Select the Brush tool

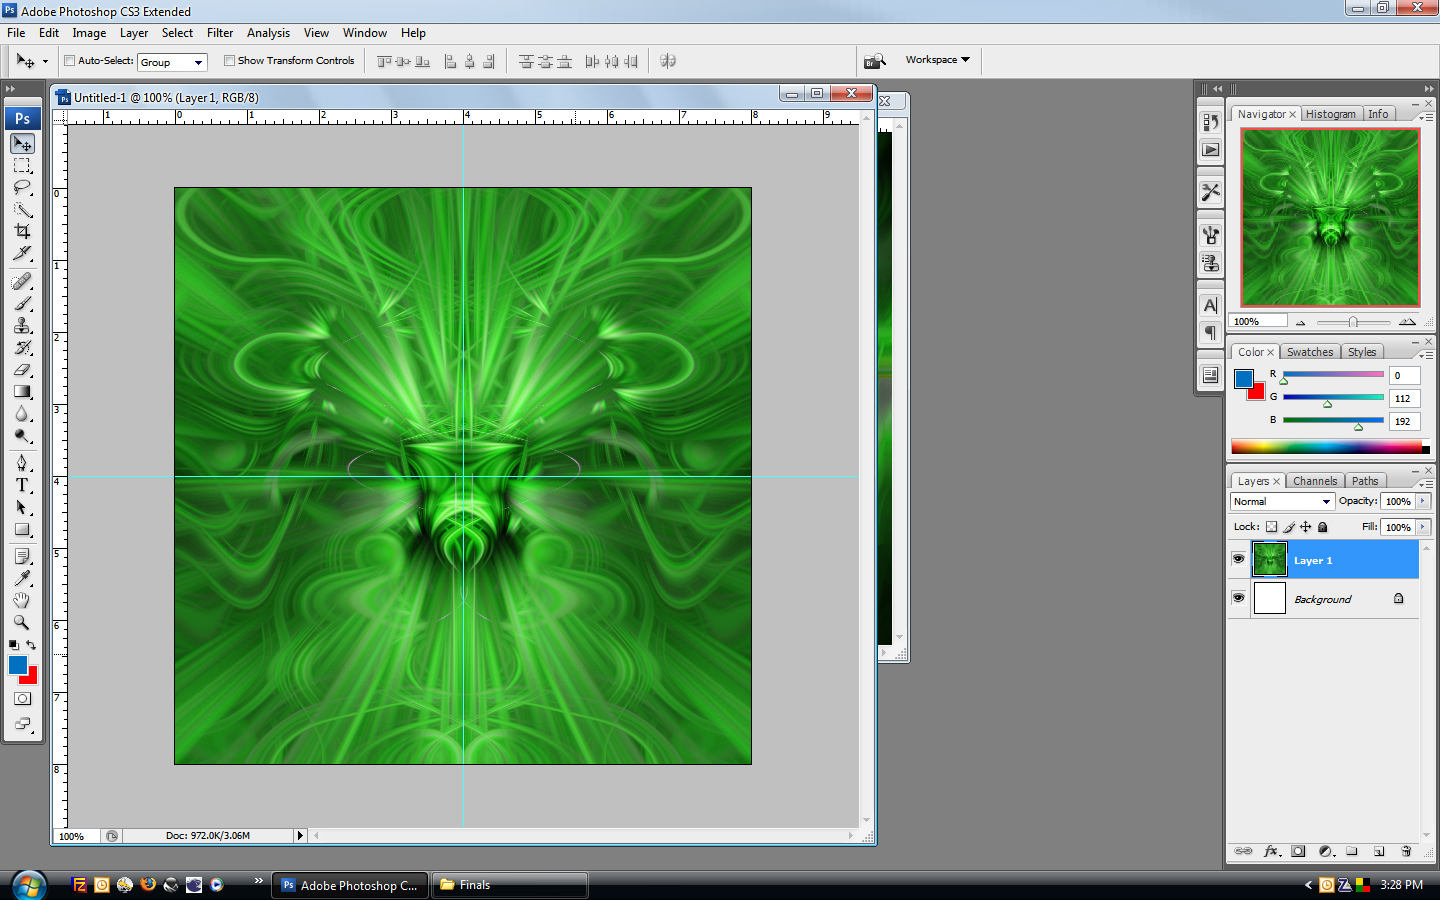coord(22,304)
